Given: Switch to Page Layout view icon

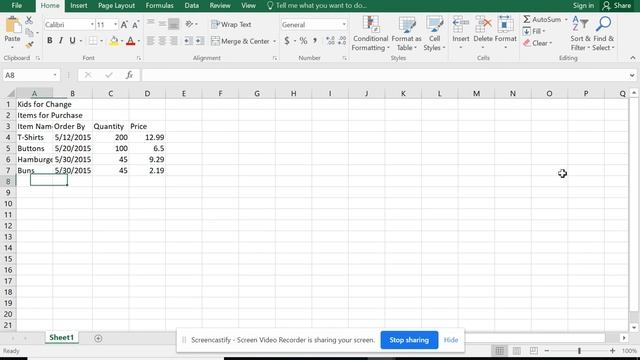Looking at the screenshot, I should (516, 351).
